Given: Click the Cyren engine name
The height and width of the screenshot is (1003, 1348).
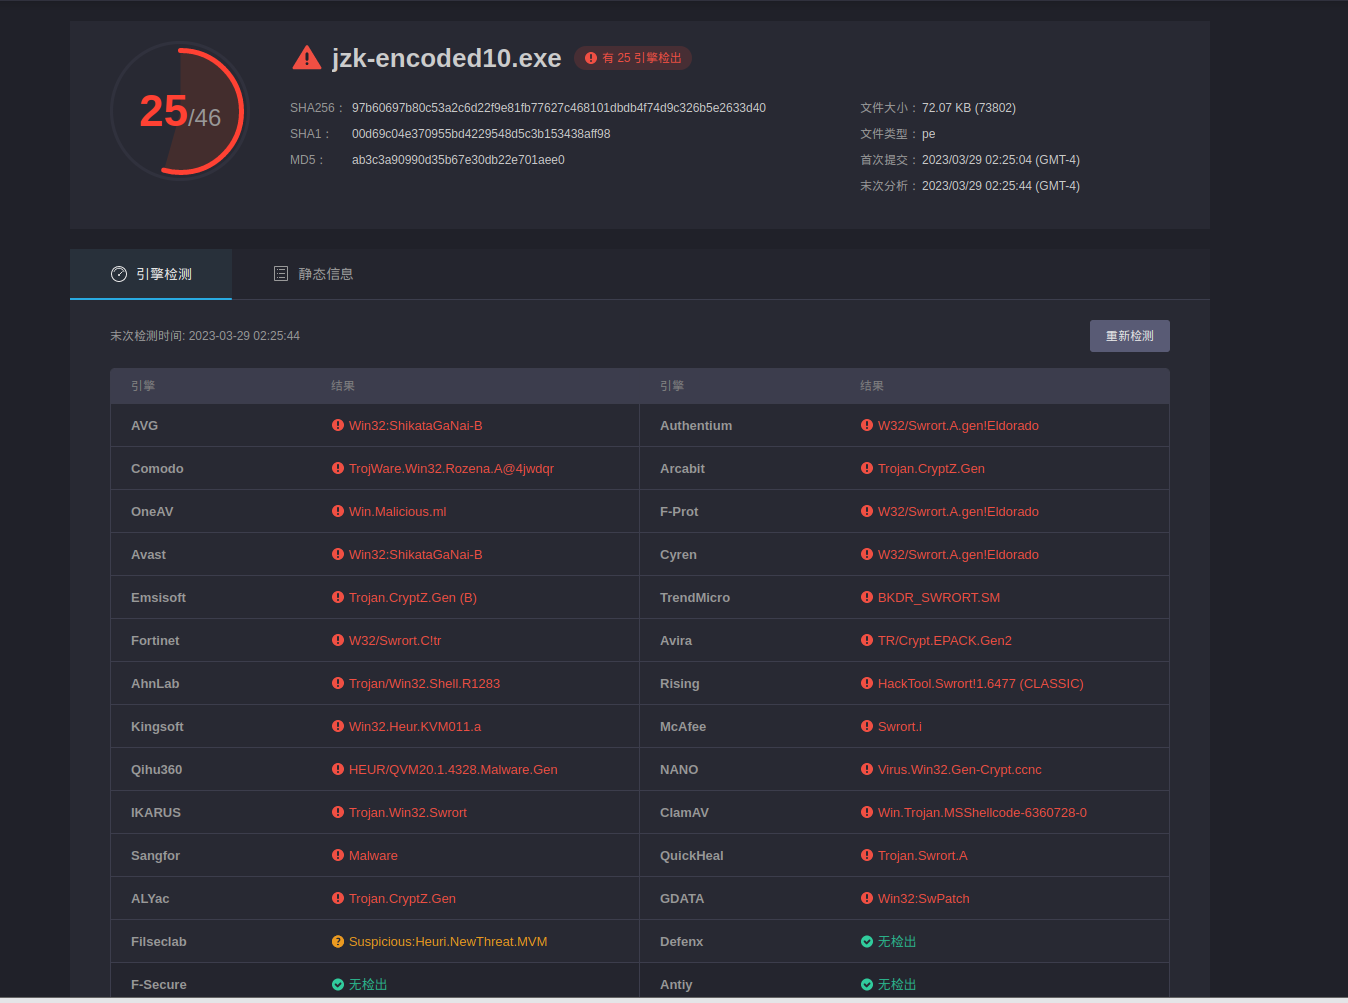Looking at the screenshot, I should coord(678,554).
